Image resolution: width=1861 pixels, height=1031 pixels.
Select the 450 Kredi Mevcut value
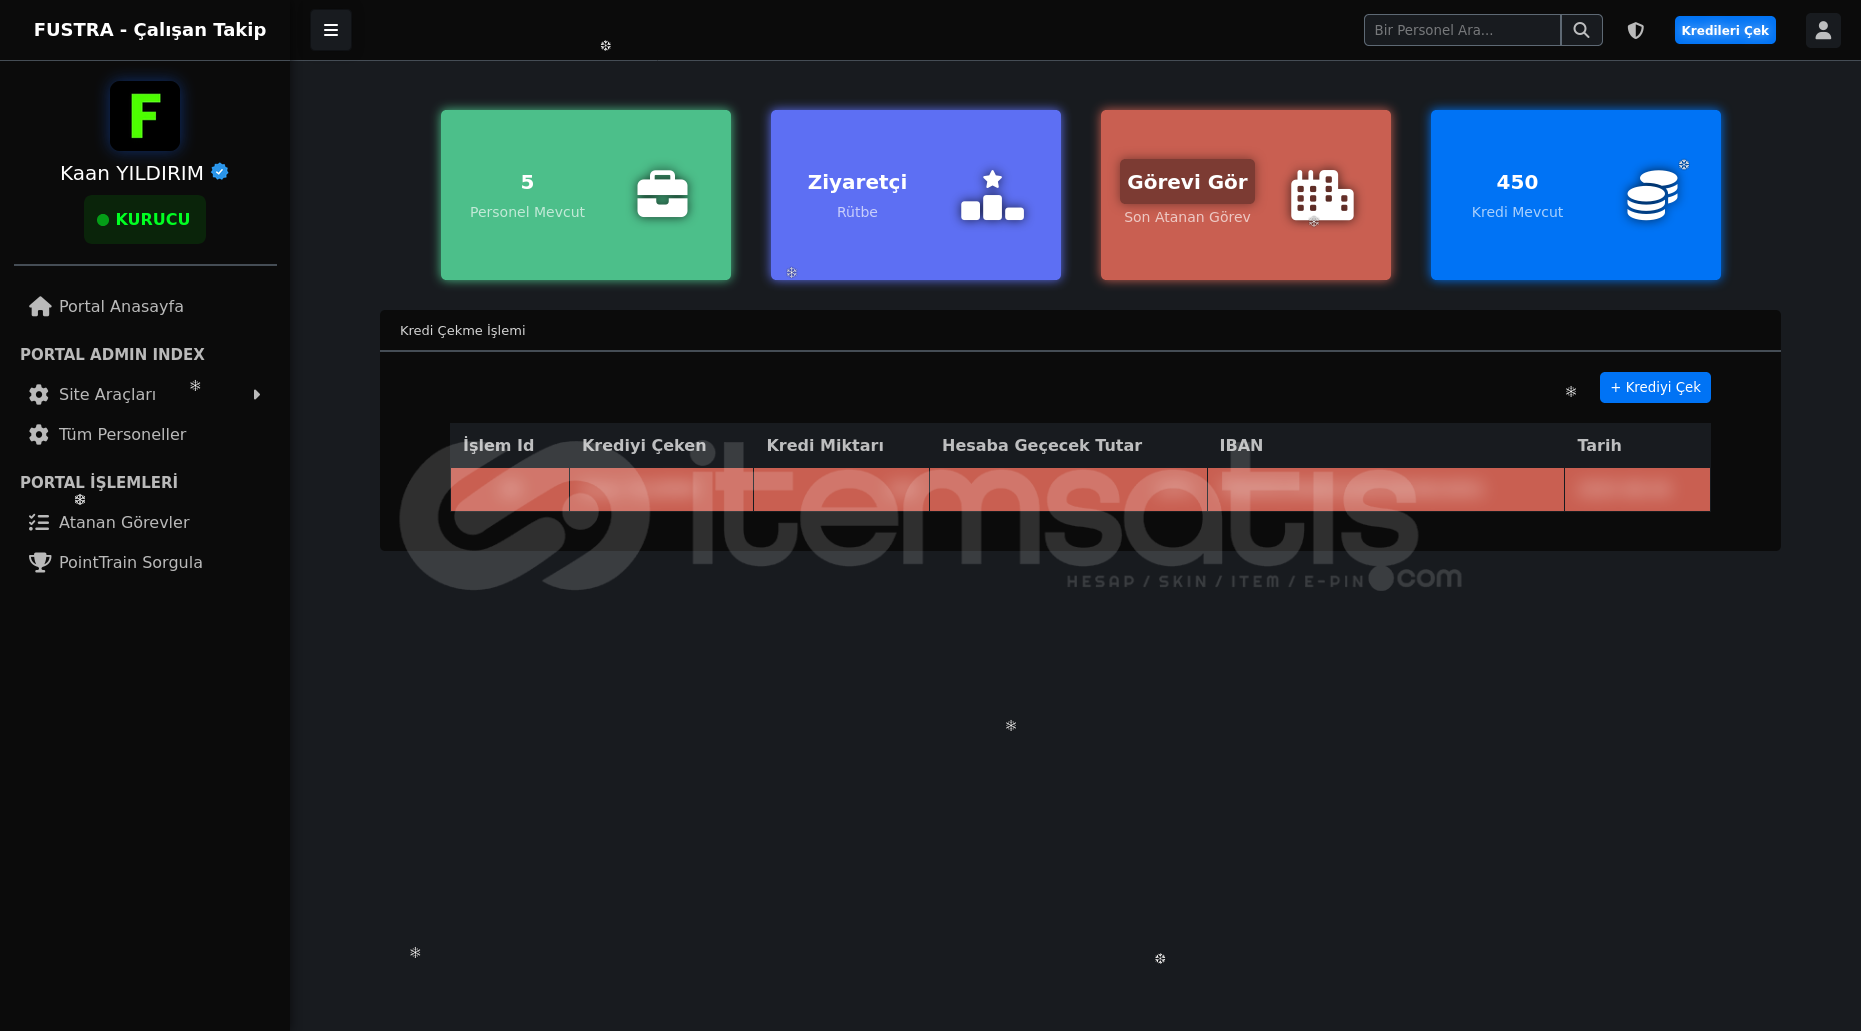(1517, 182)
